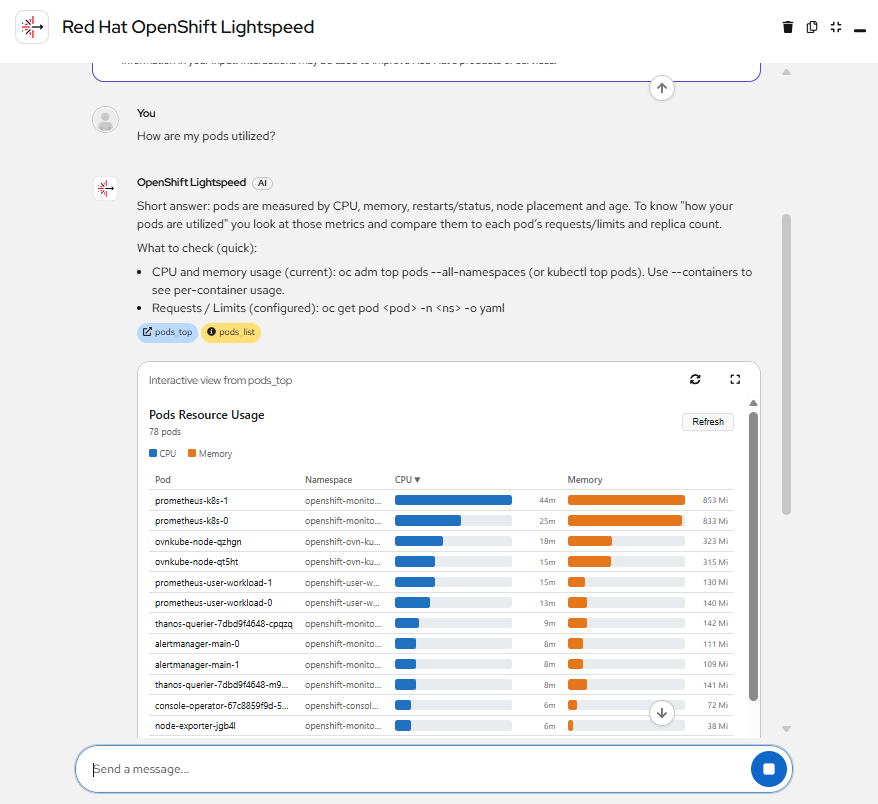Image resolution: width=878 pixels, height=804 pixels.
Task: Click the stop response button
Action: [x=769, y=769]
